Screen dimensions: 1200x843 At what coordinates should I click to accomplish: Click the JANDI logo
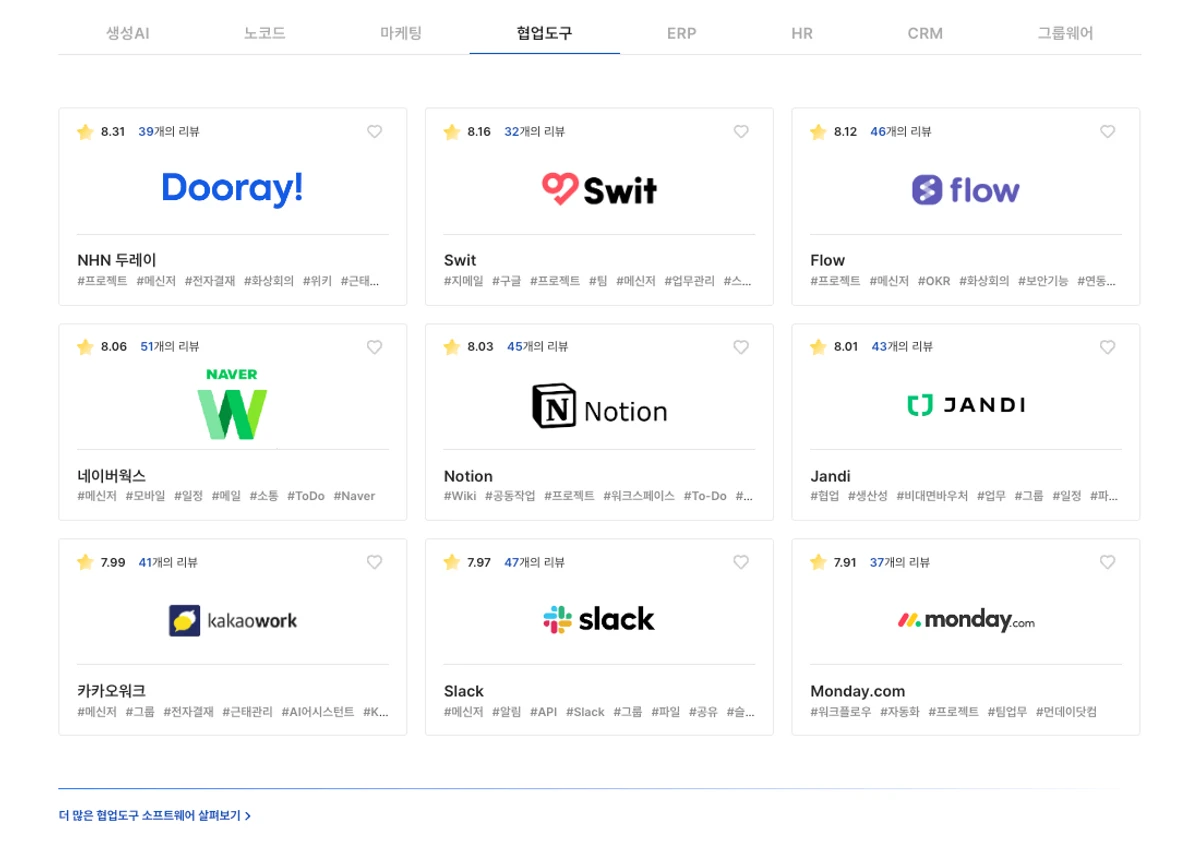965,405
